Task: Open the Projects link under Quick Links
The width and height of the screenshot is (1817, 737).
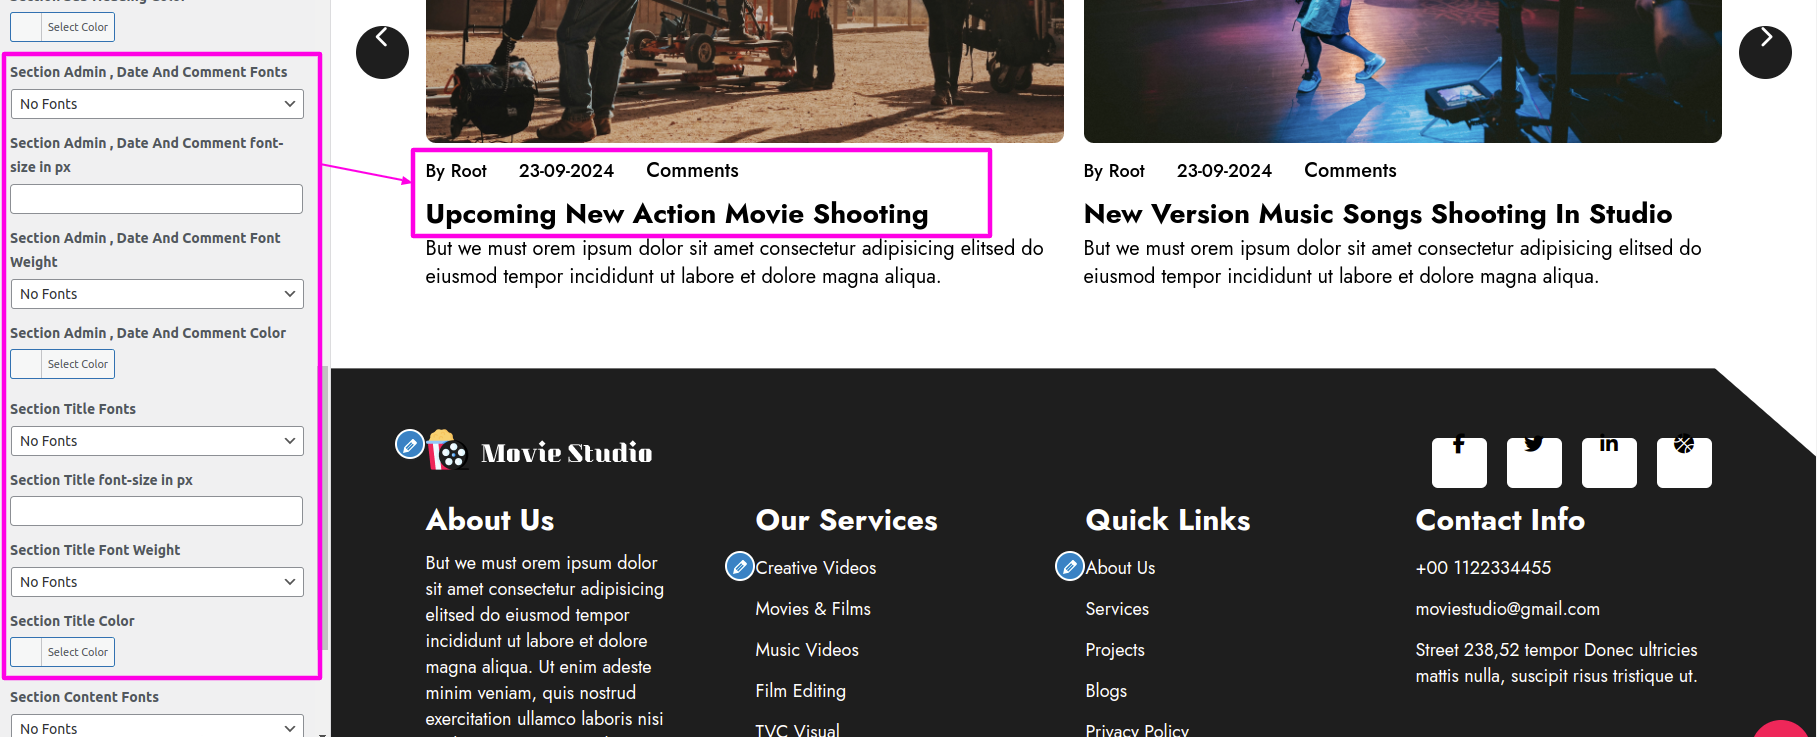Action: [x=1115, y=650]
